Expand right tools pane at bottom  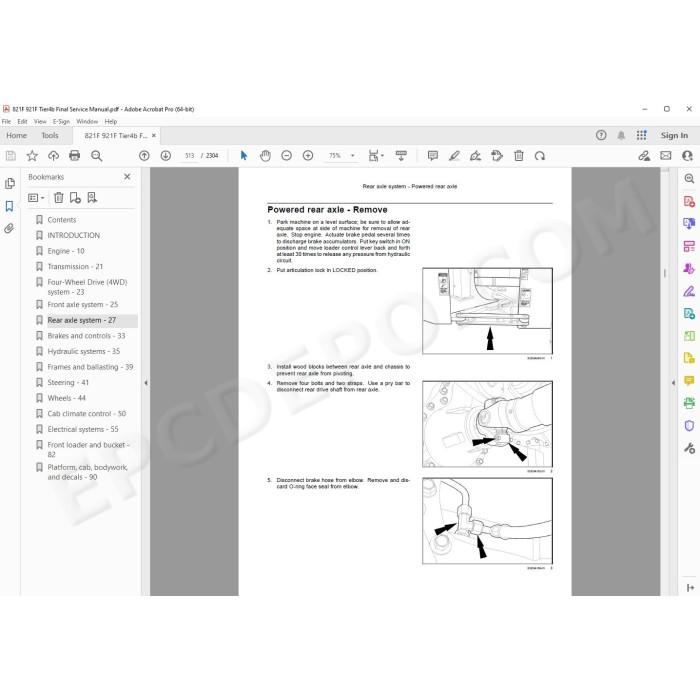click(690, 587)
